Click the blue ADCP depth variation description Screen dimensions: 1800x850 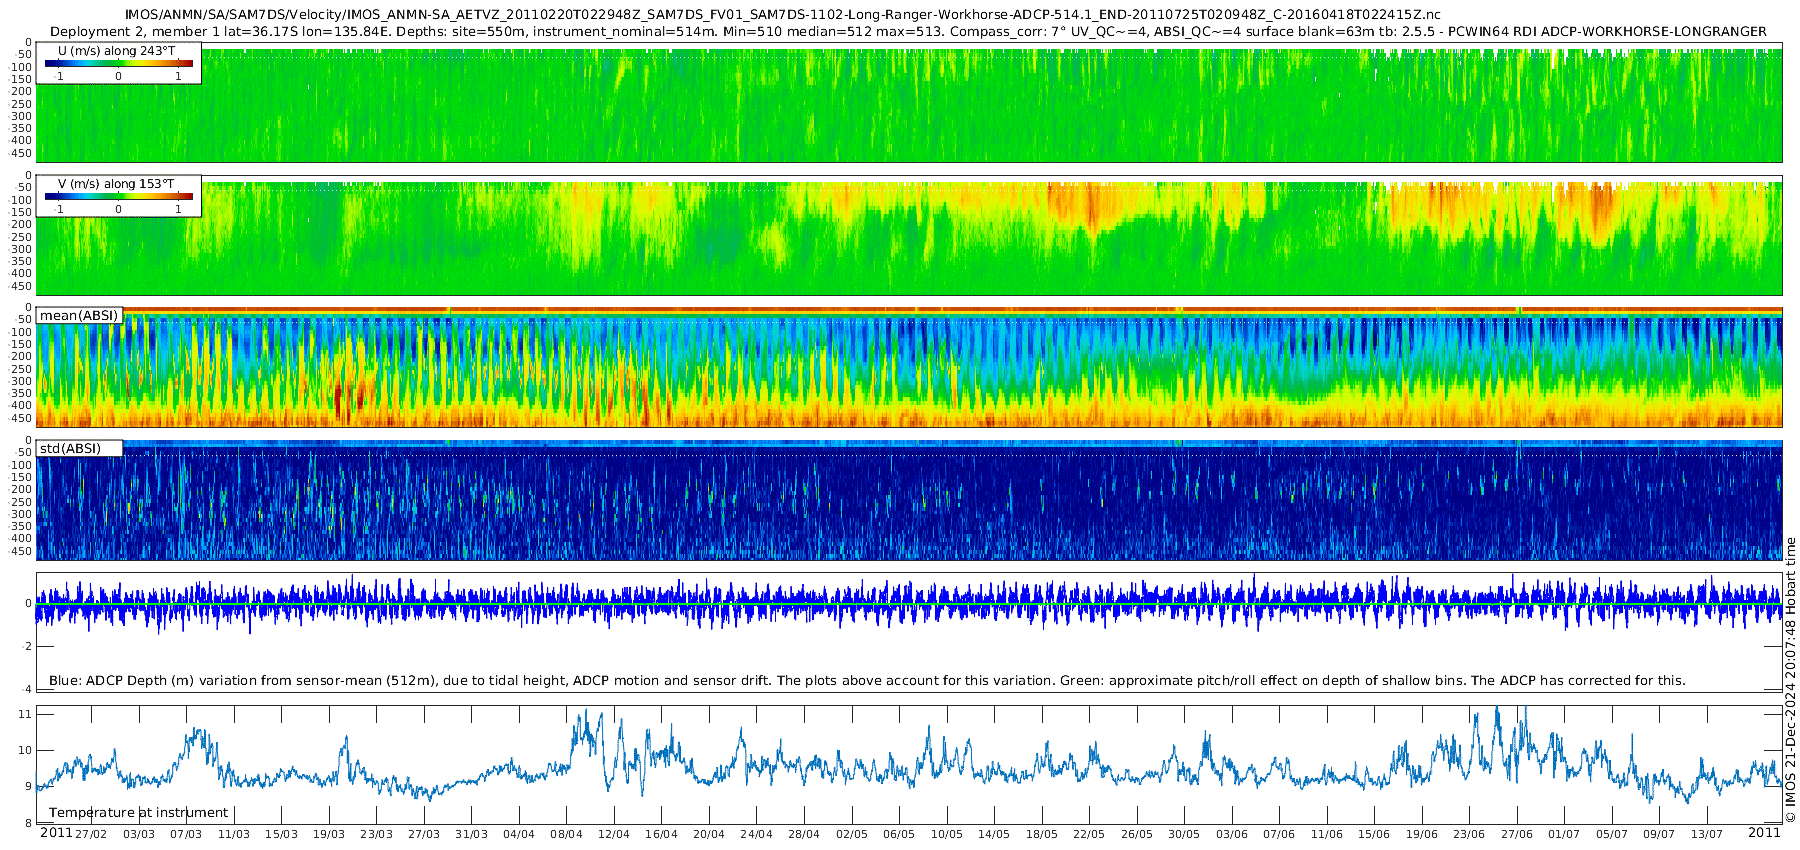click(867, 681)
